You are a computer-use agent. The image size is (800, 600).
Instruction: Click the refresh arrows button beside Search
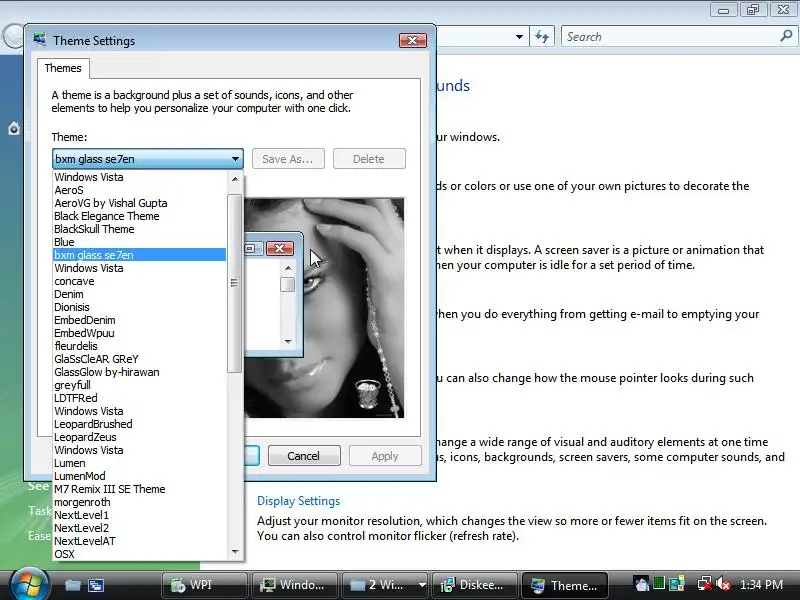point(542,37)
